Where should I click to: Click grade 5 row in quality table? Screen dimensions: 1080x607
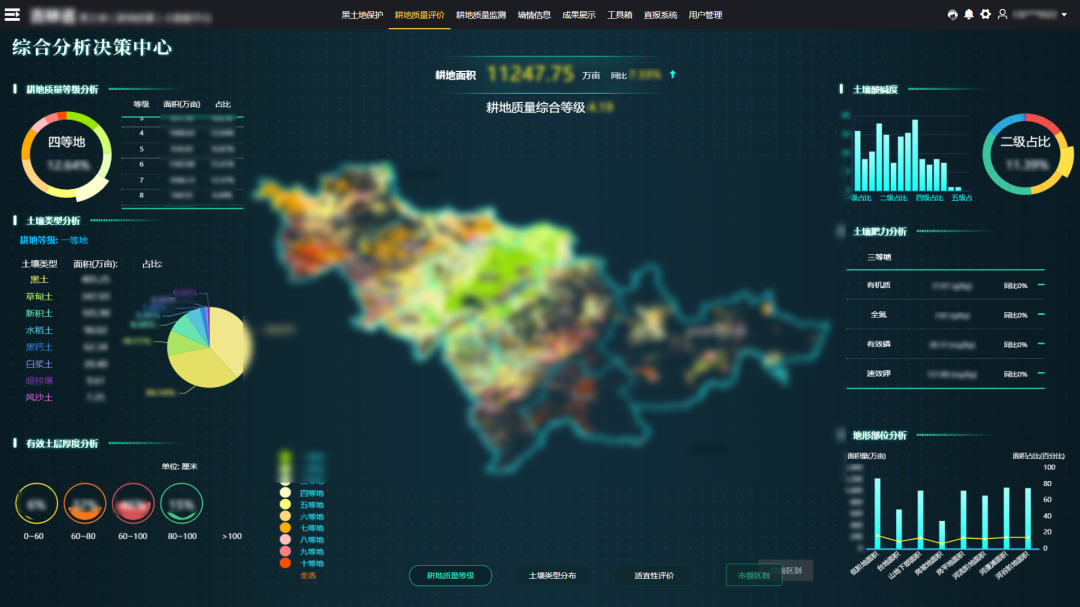182,149
